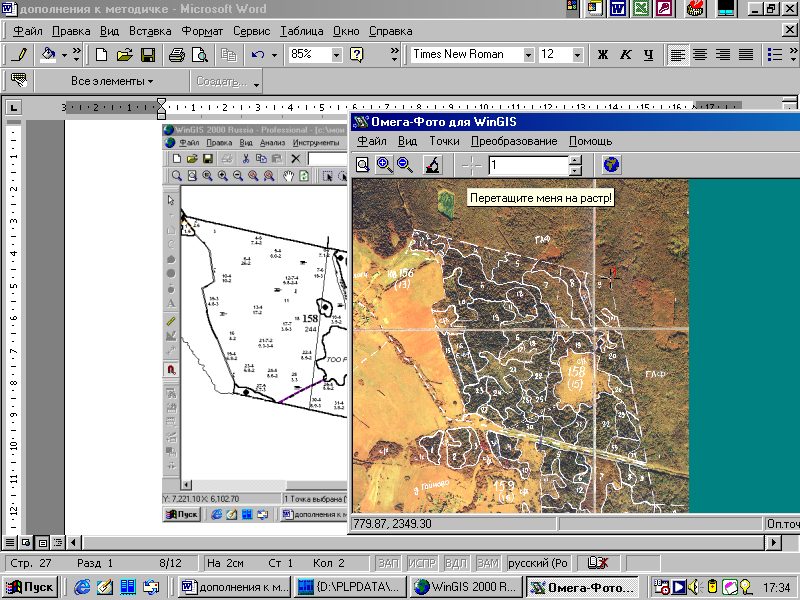Click the русский language status indicator
The height and width of the screenshot is (600, 800).
[x=538, y=563]
